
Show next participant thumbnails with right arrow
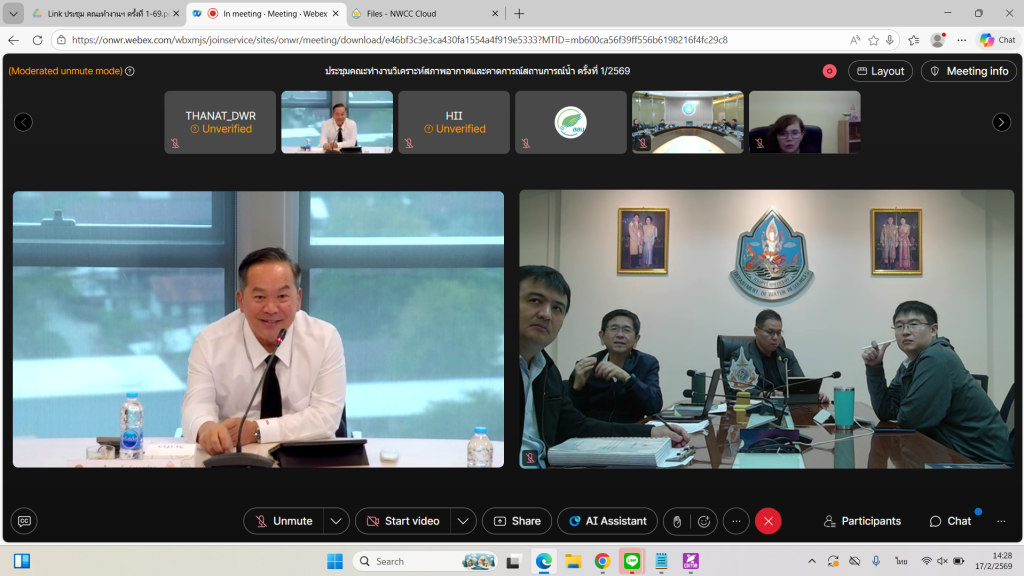coord(1001,122)
